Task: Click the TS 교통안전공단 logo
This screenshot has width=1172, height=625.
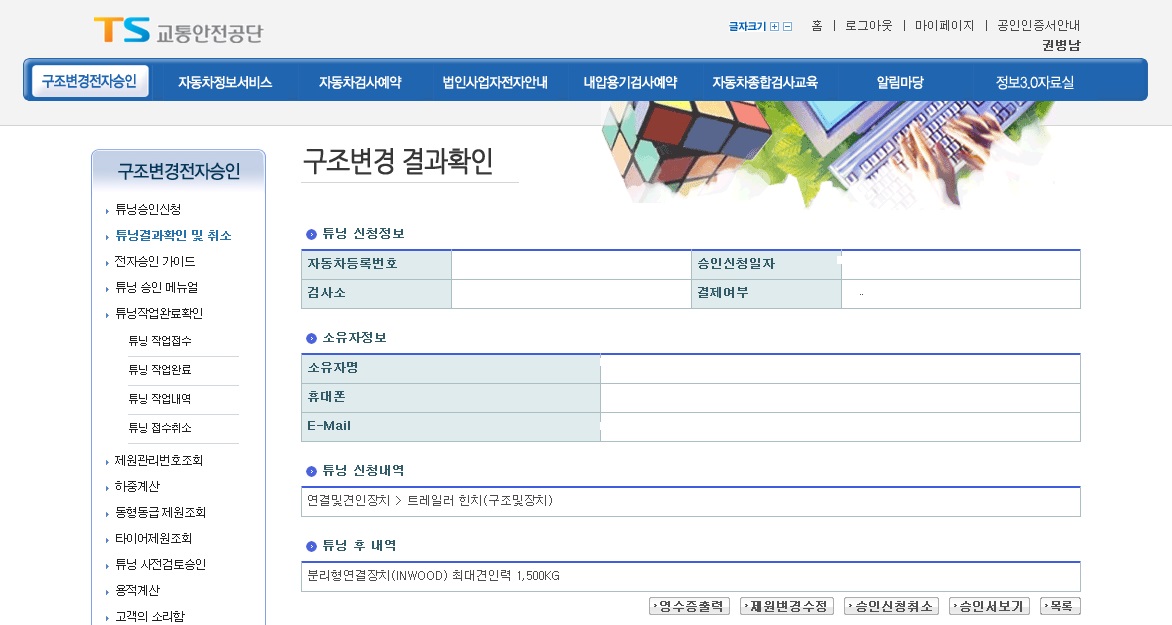Action: (178, 31)
